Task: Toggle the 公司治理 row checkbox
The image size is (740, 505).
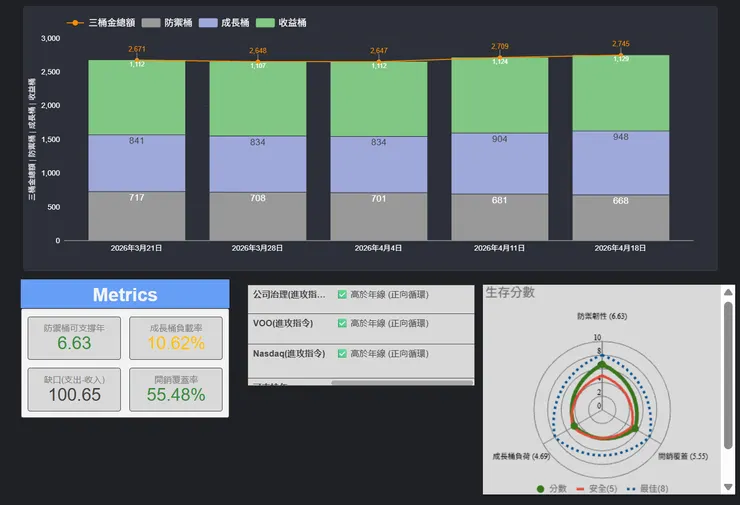Action: pos(342,295)
